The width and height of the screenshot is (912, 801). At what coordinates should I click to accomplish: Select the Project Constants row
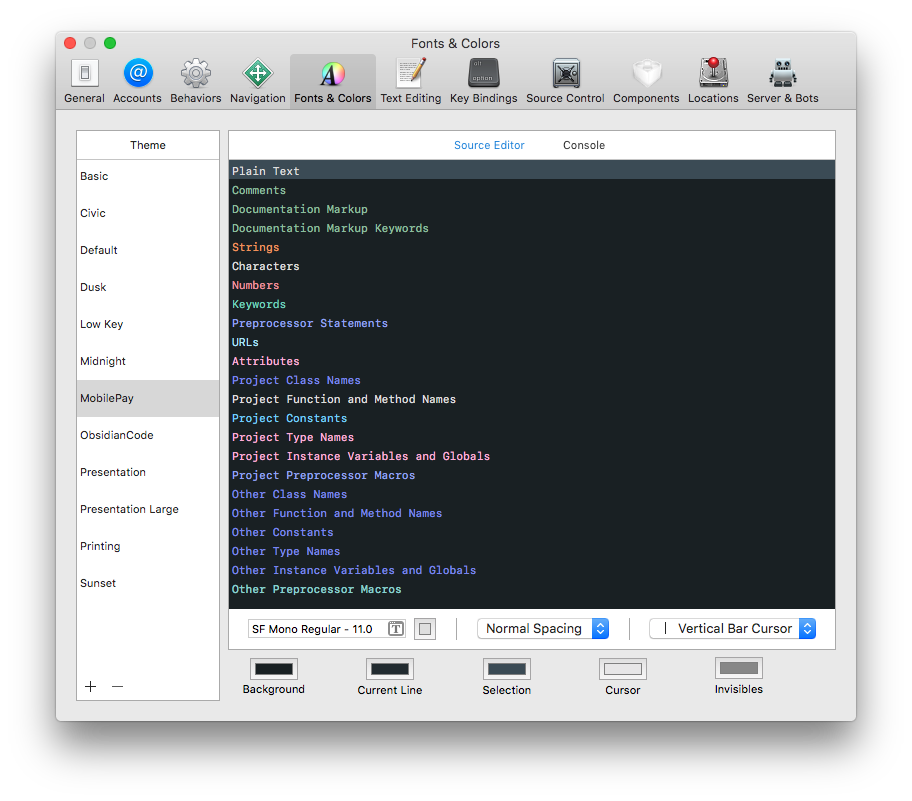tap(532, 418)
